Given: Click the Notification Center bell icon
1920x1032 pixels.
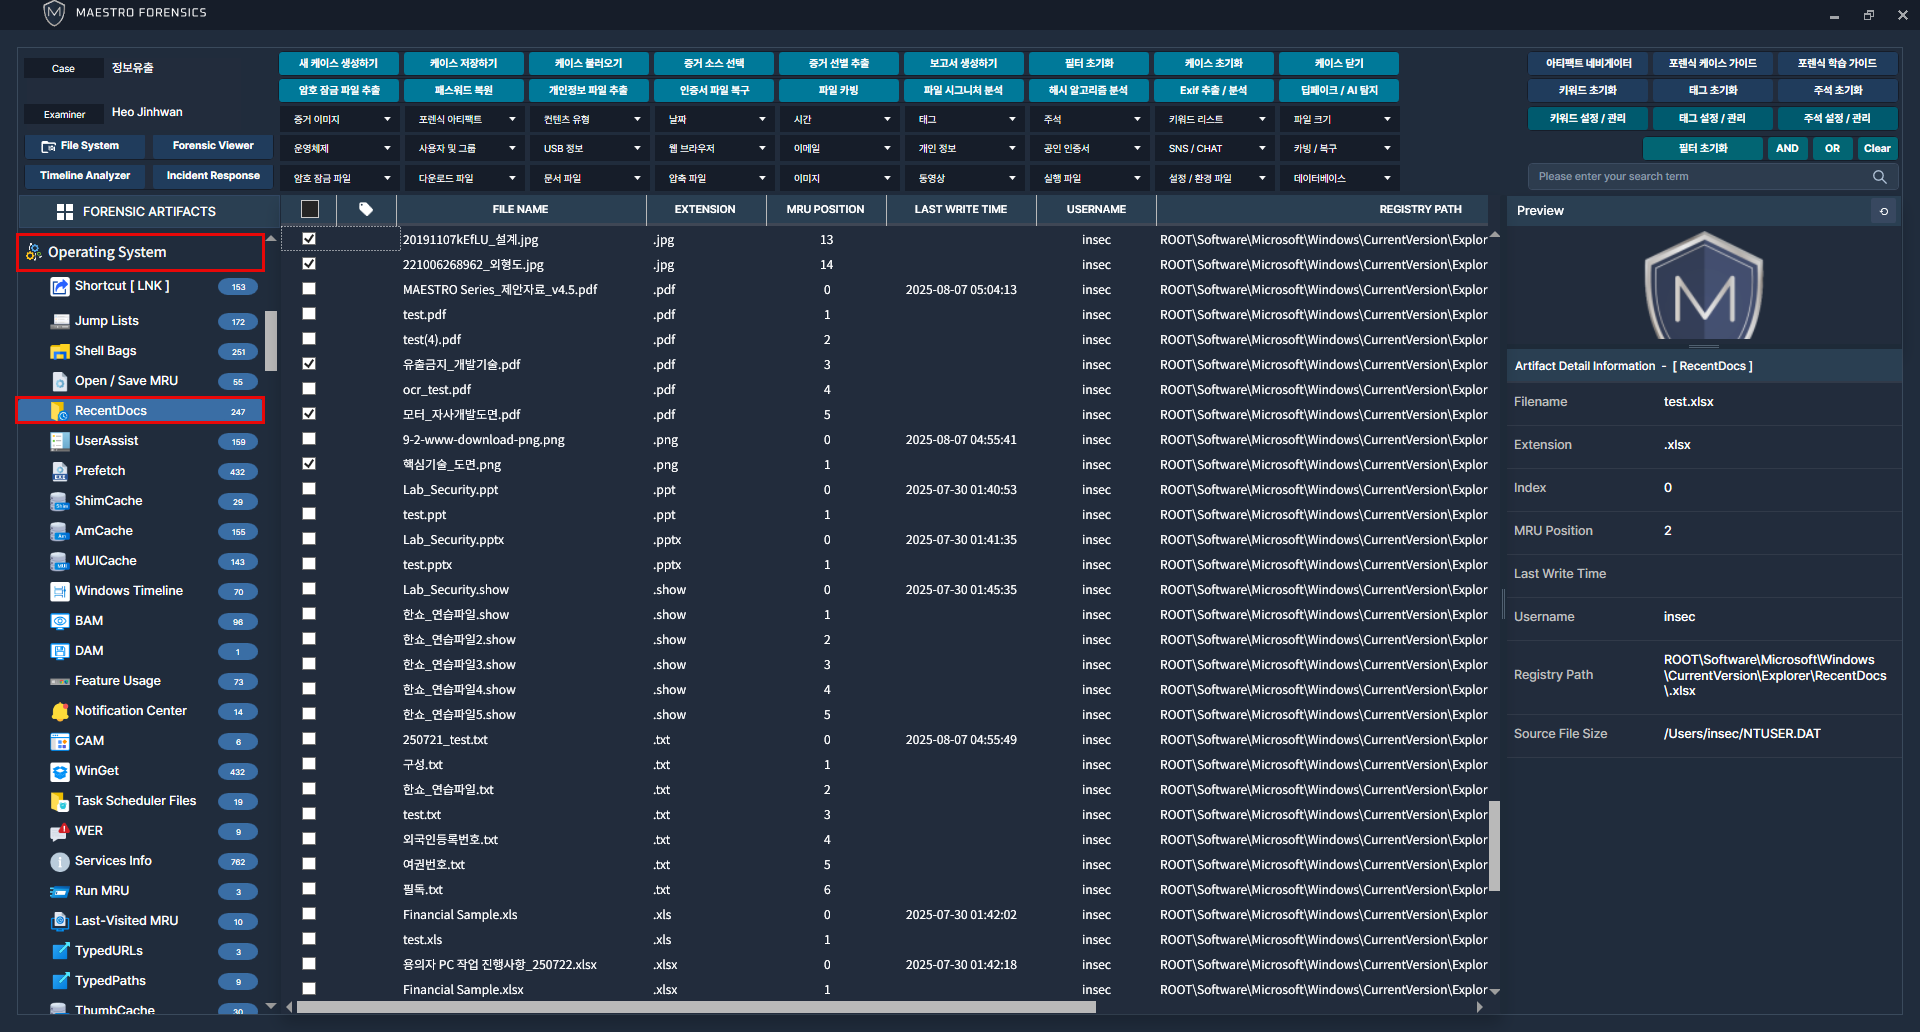Looking at the screenshot, I should (x=59, y=711).
